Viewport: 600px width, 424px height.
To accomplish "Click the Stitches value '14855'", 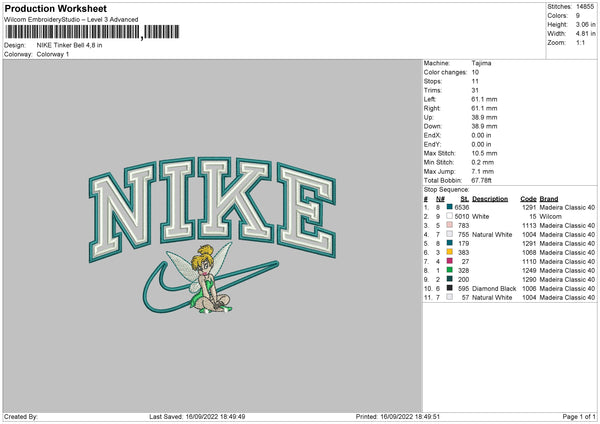I will [x=585, y=7].
